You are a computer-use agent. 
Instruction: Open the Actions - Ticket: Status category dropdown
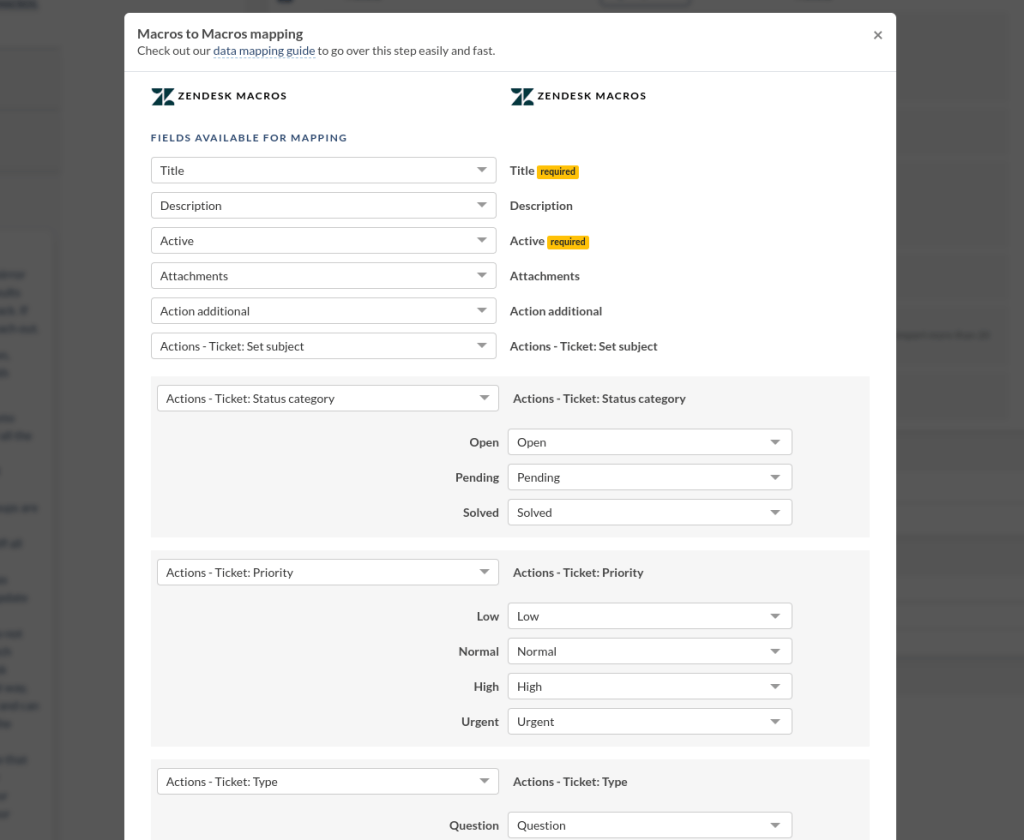328,397
